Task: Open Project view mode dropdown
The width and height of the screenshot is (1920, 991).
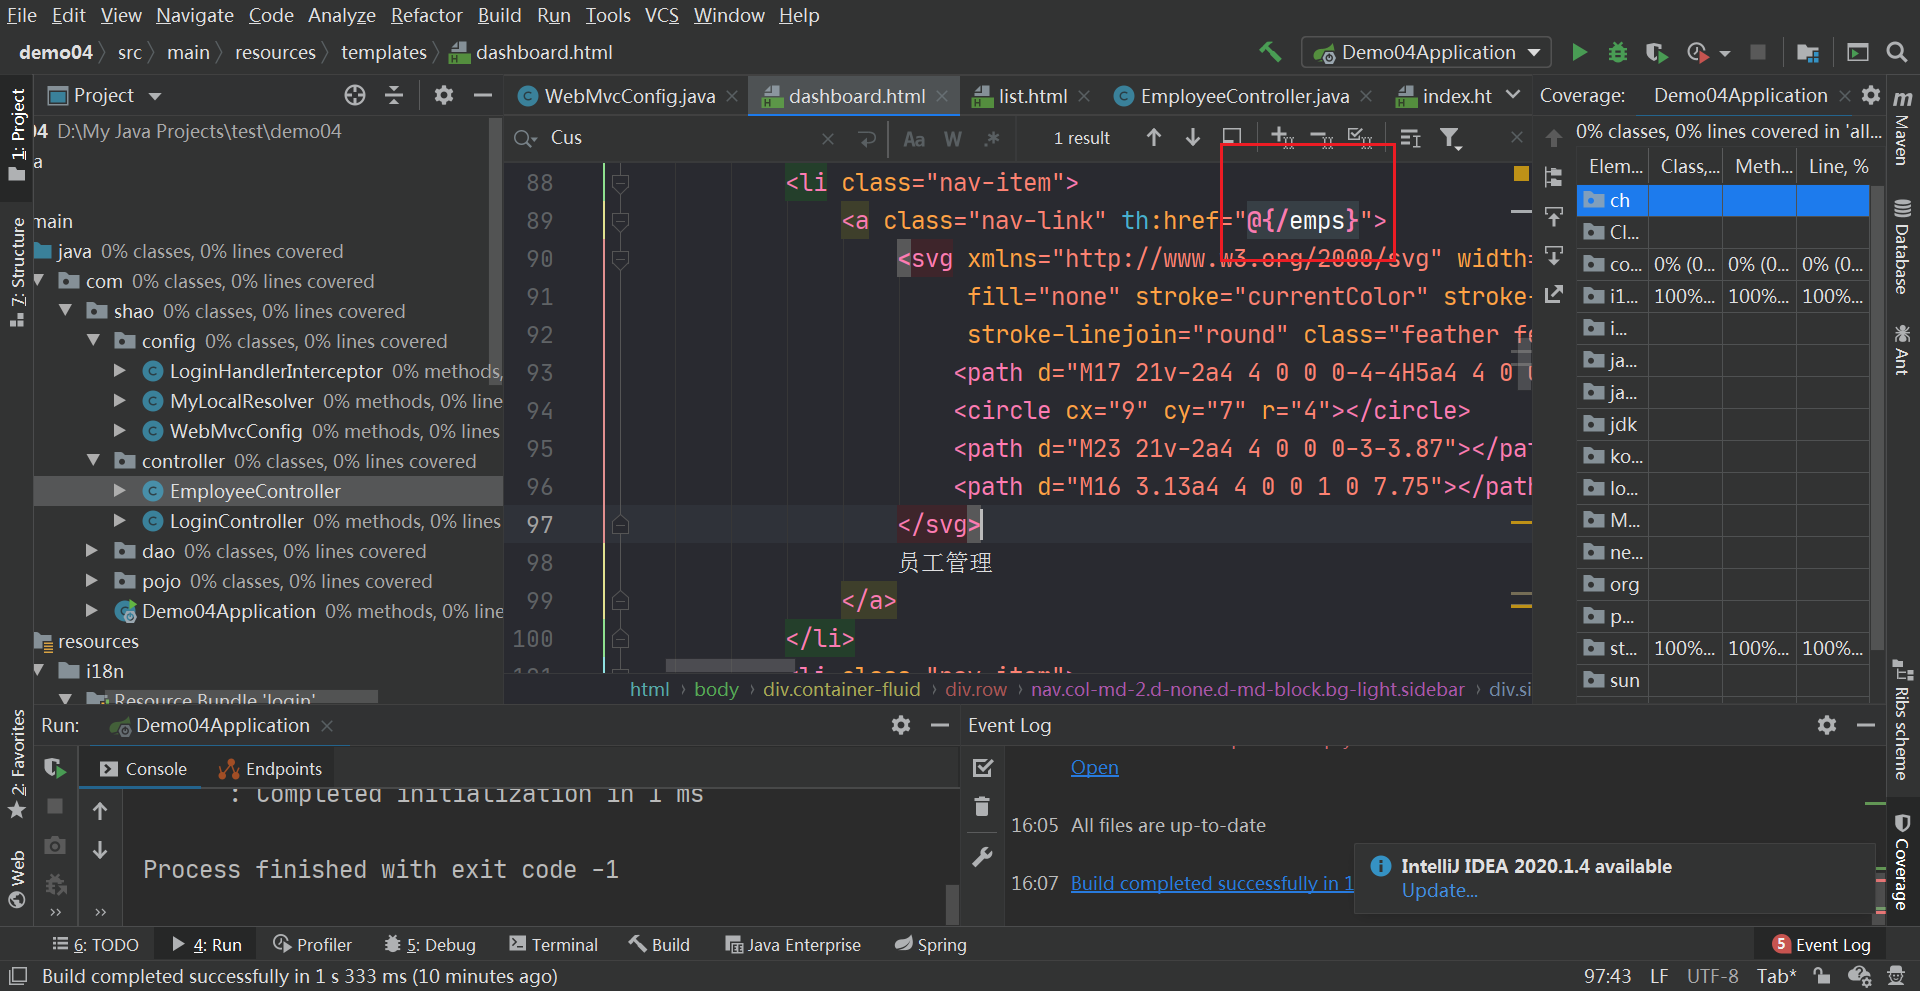Action: (x=155, y=96)
